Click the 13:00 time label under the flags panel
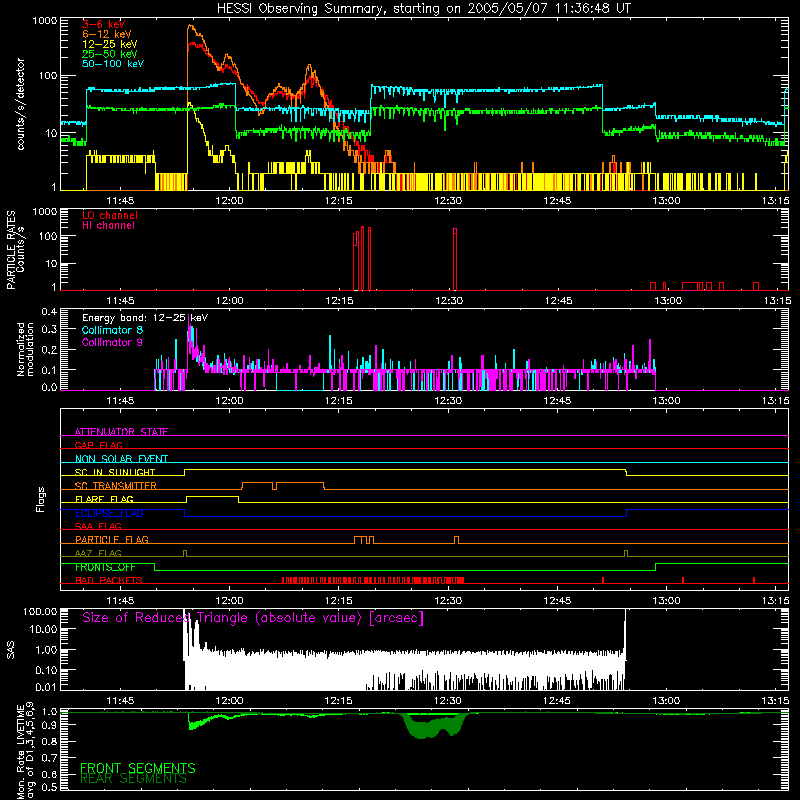 [666, 601]
